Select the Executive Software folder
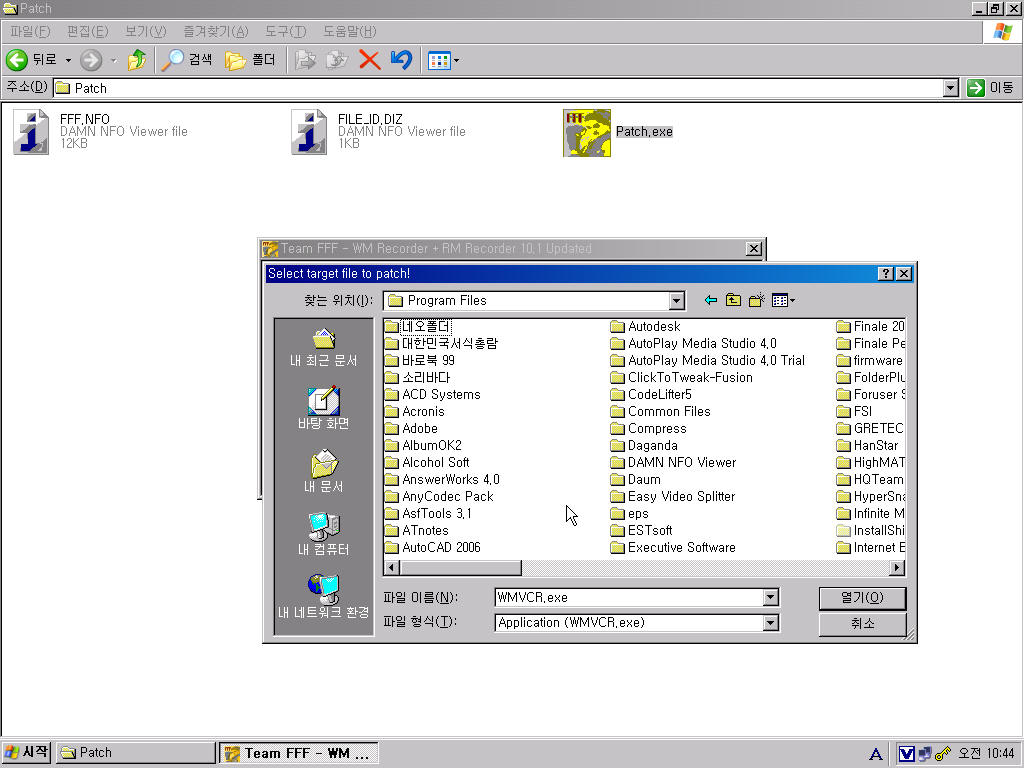The height and width of the screenshot is (768, 1024). click(x=673, y=547)
